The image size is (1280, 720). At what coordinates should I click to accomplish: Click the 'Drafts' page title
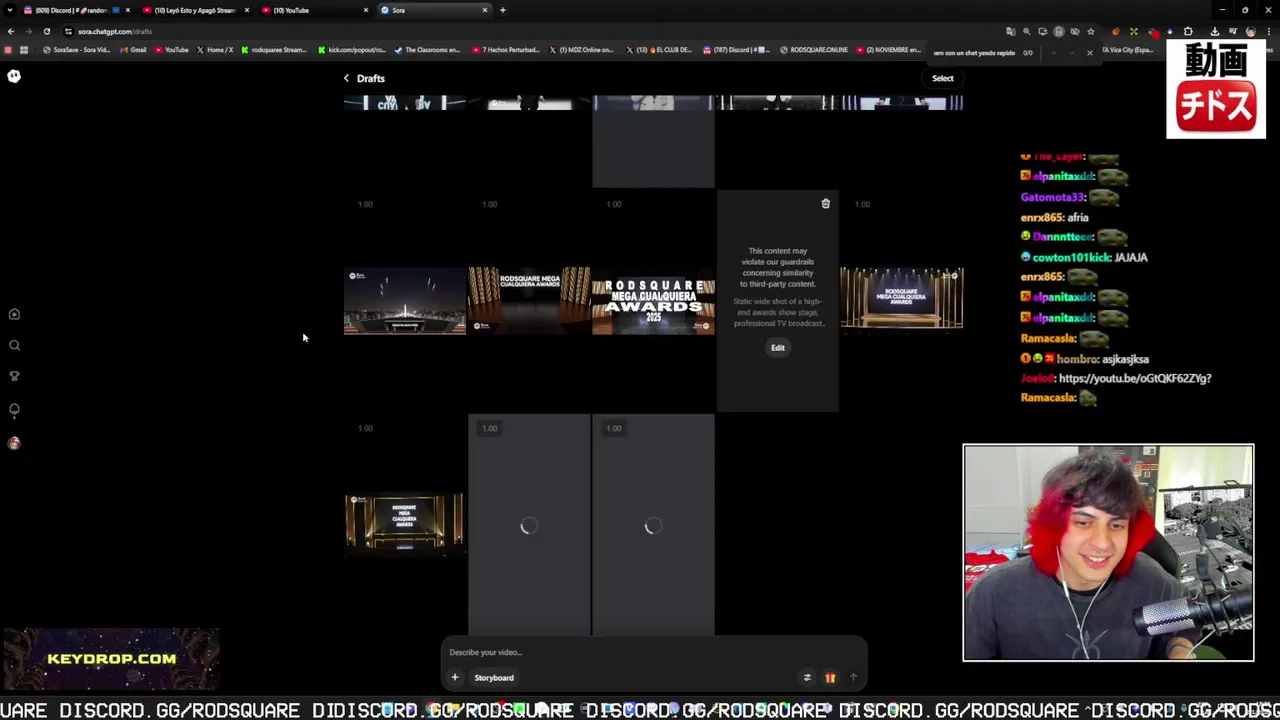coord(370,78)
